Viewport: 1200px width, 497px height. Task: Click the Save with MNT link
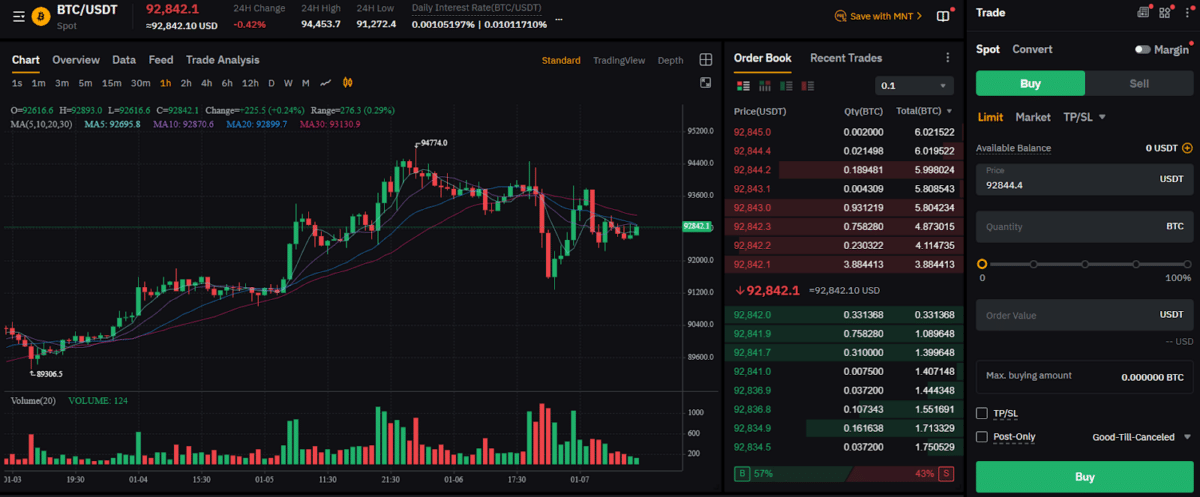(x=881, y=17)
